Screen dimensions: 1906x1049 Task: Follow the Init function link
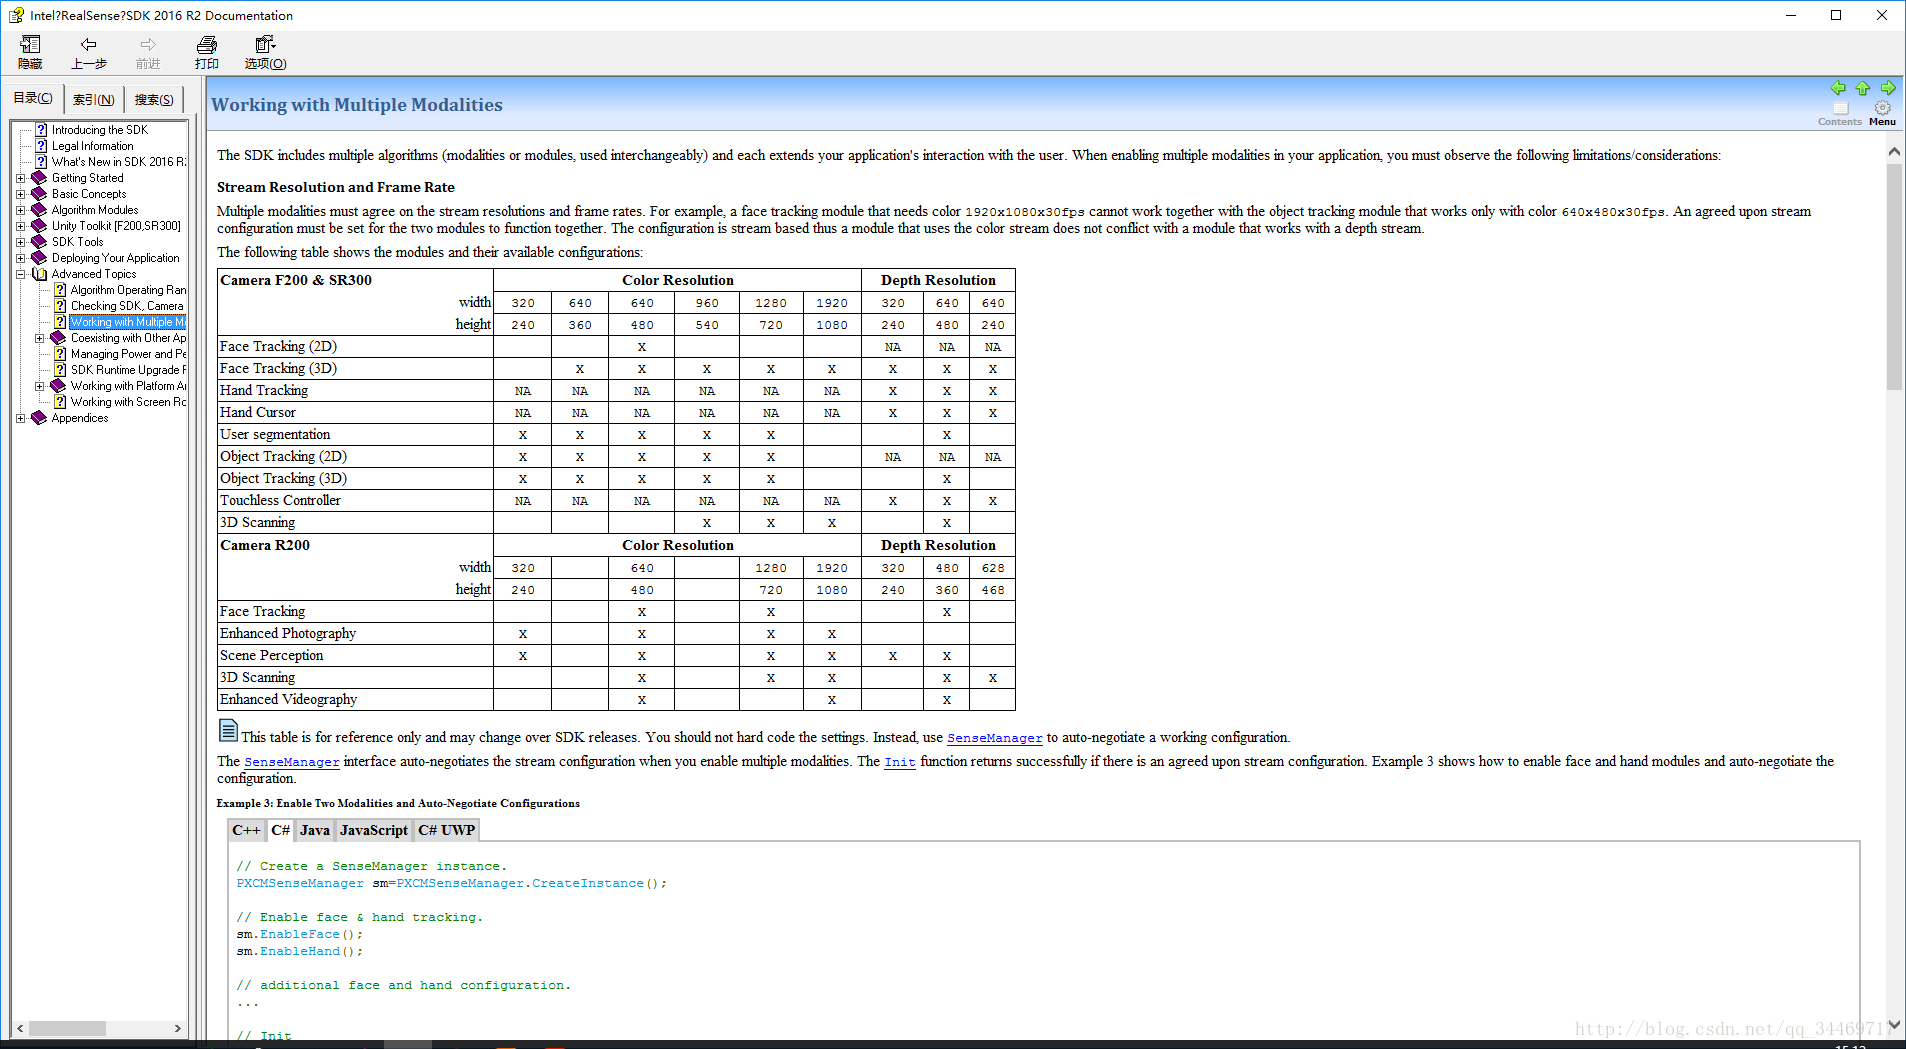pos(899,762)
